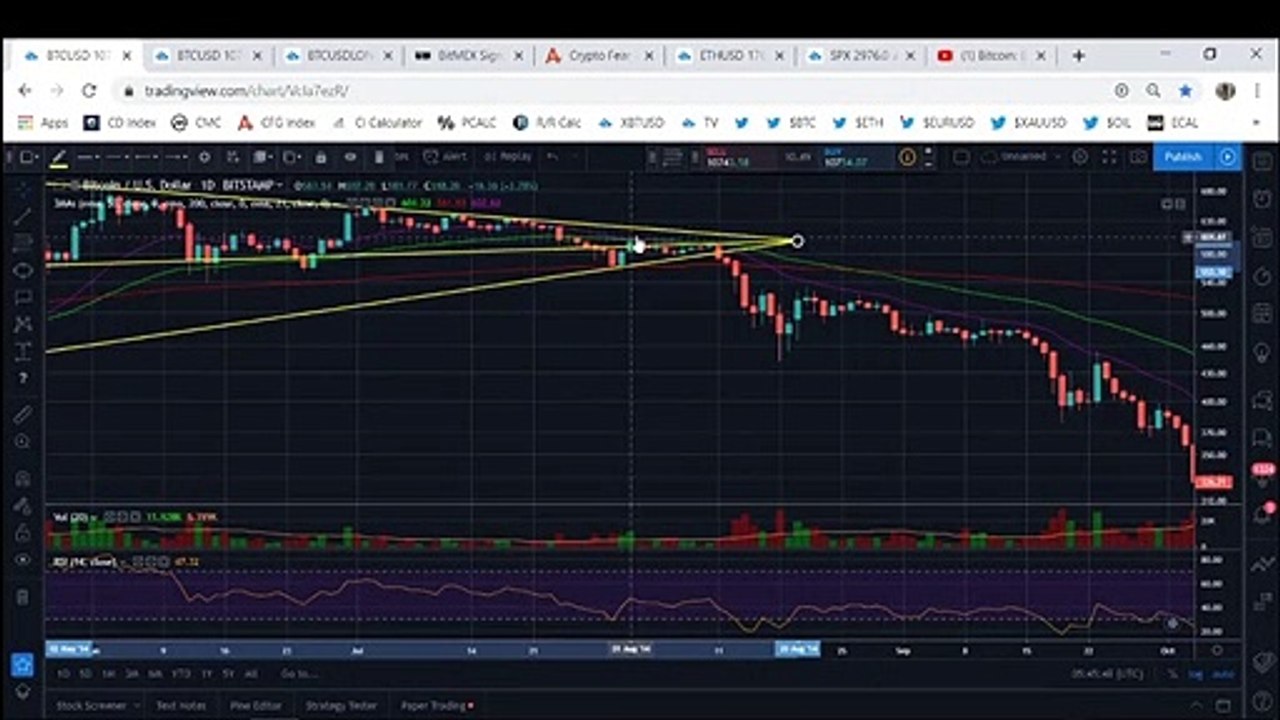
Task: Click the orange circle icon in top toolbar
Action: 907,157
